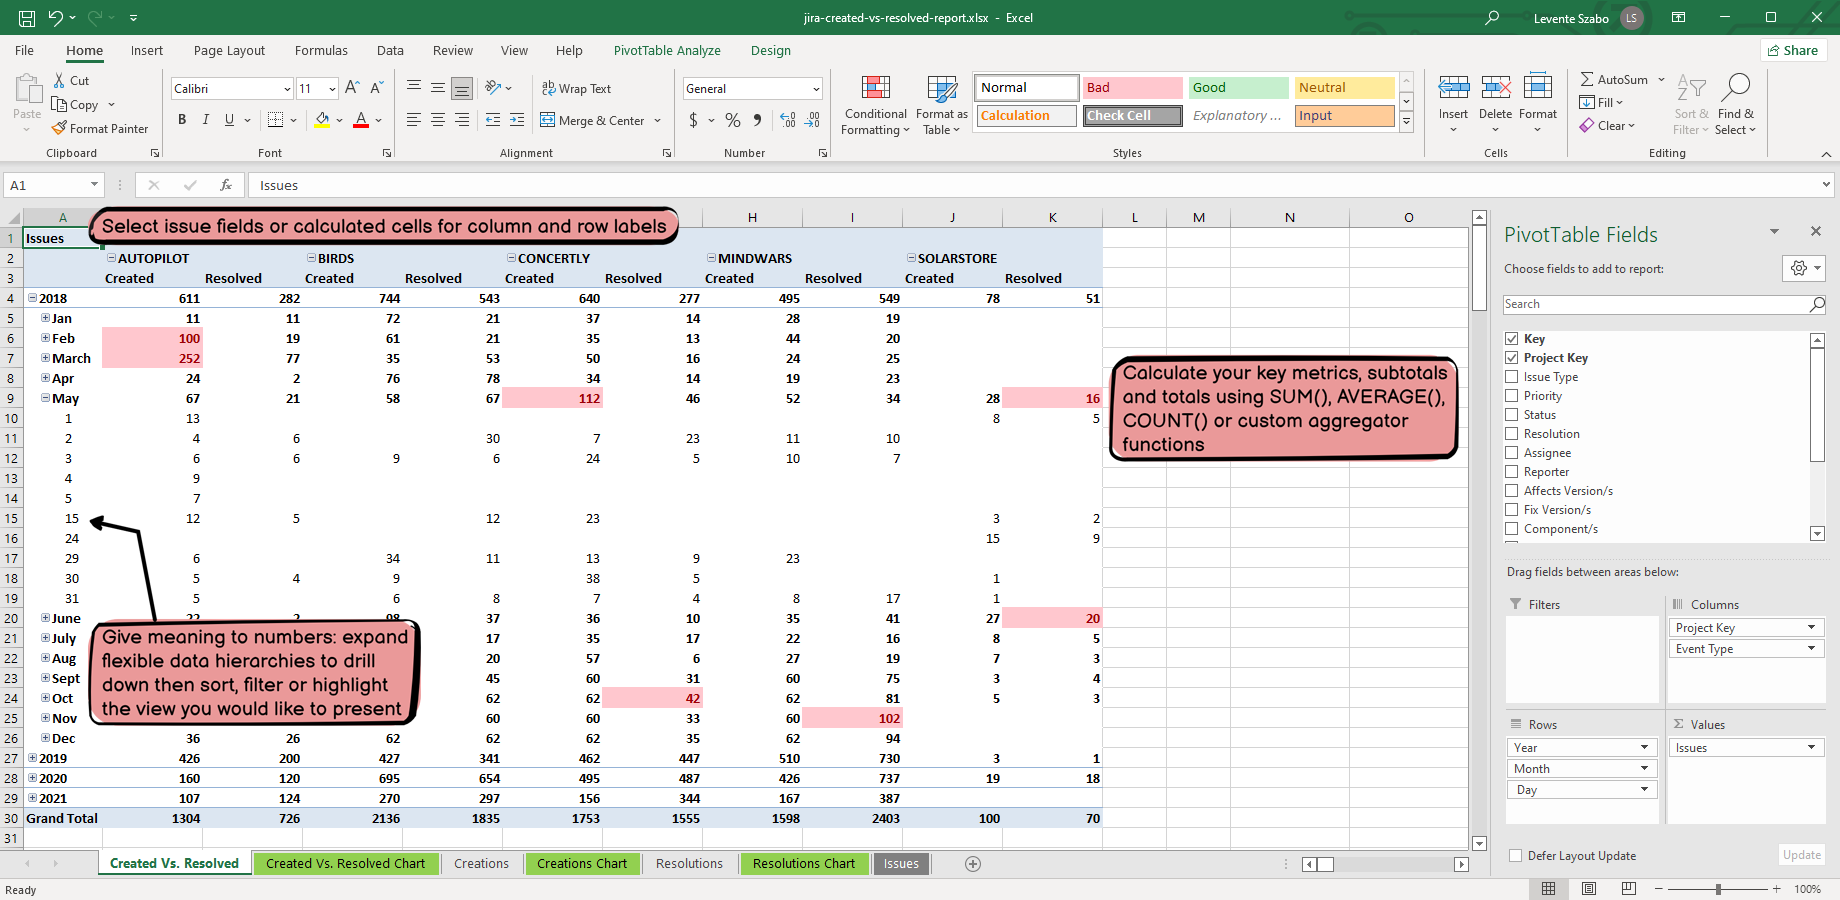The width and height of the screenshot is (1840, 900).
Task: Tick the Defer Layout Update checkbox
Action: point(1515,856)
